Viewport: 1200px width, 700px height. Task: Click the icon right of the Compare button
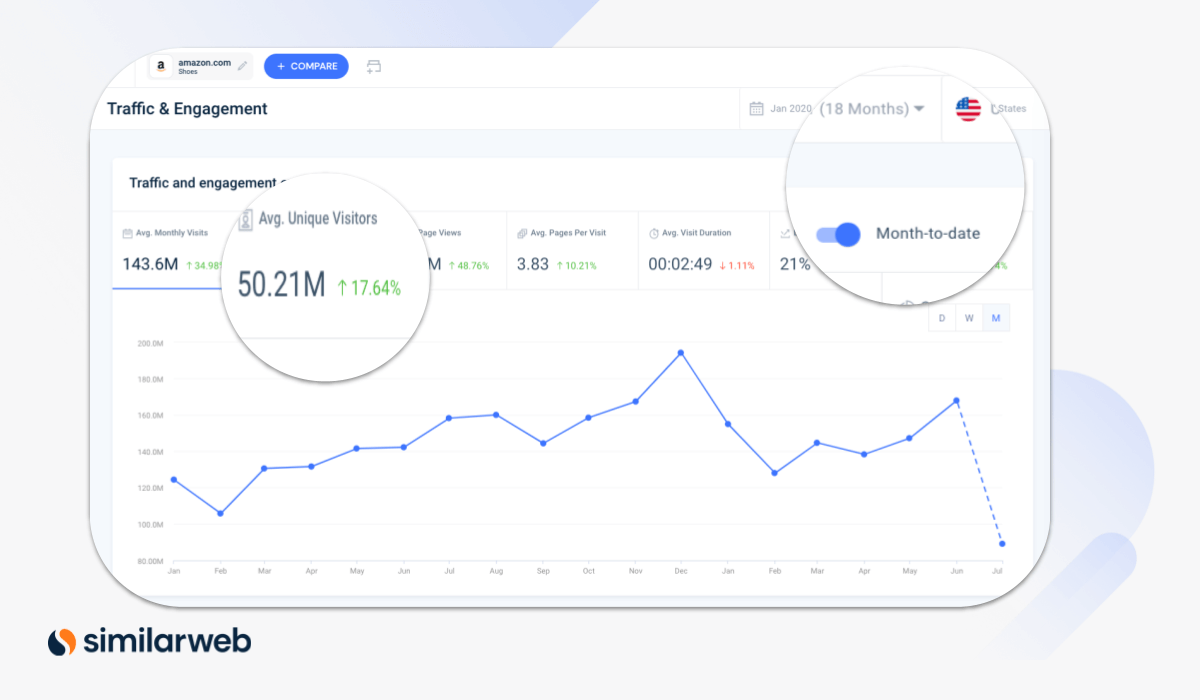point(374,67)
